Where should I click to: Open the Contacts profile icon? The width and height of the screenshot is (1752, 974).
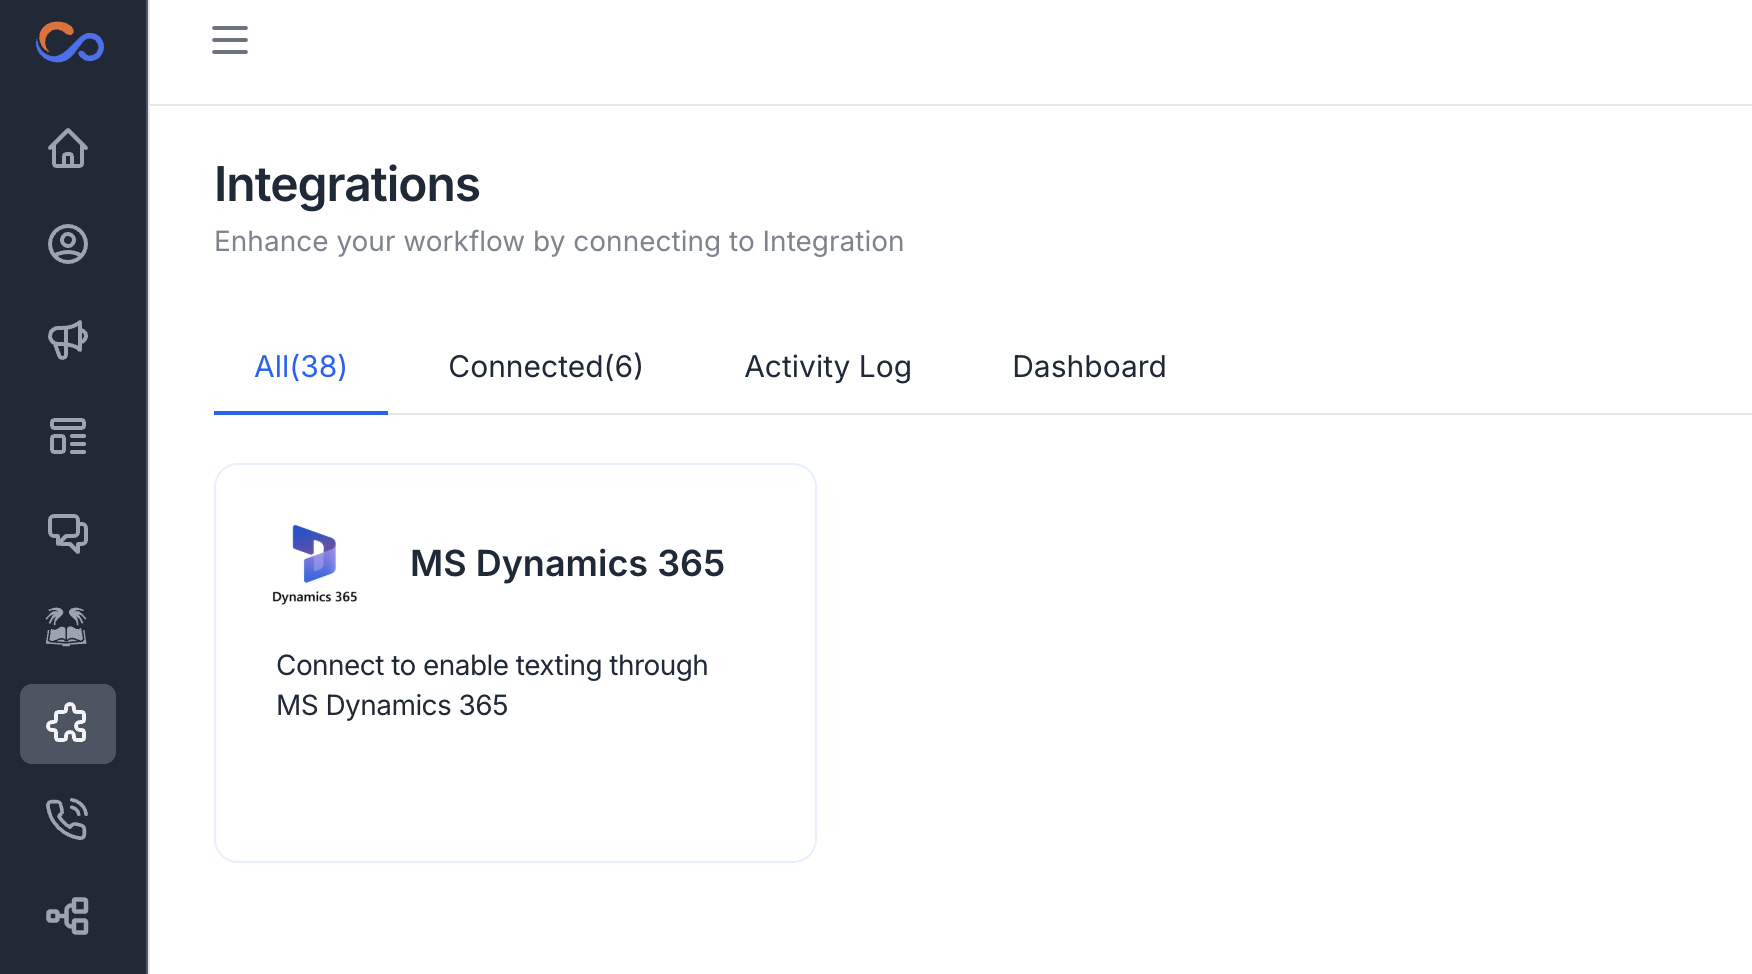pos(68,244)
